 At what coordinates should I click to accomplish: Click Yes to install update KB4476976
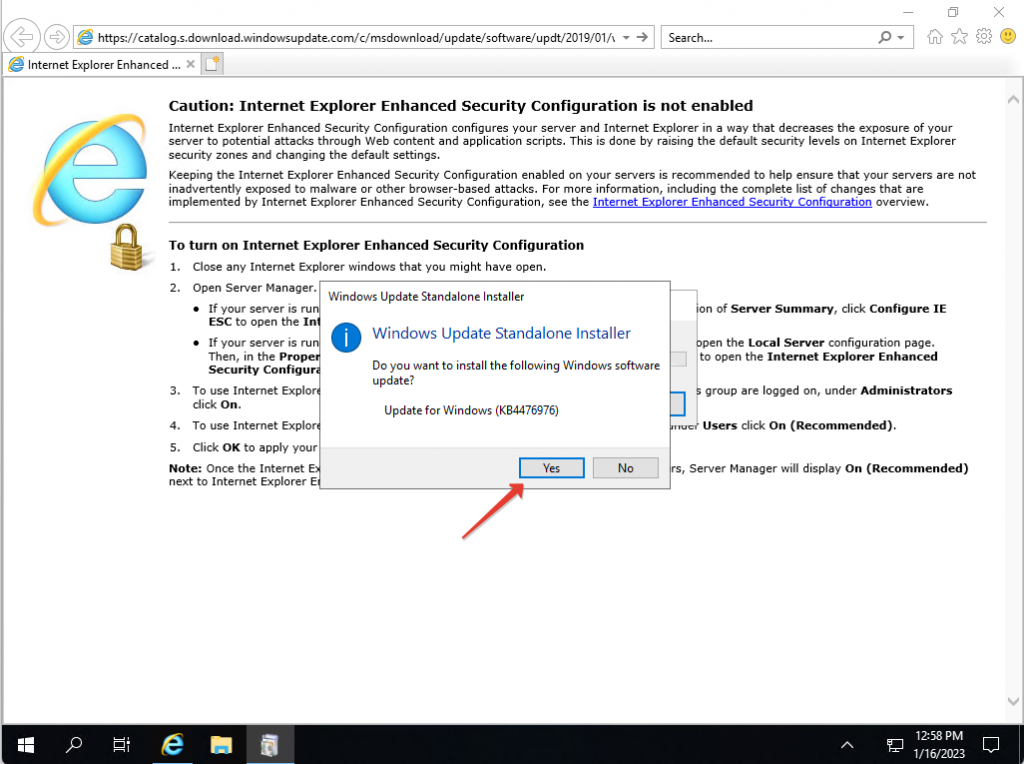[551, 467]
